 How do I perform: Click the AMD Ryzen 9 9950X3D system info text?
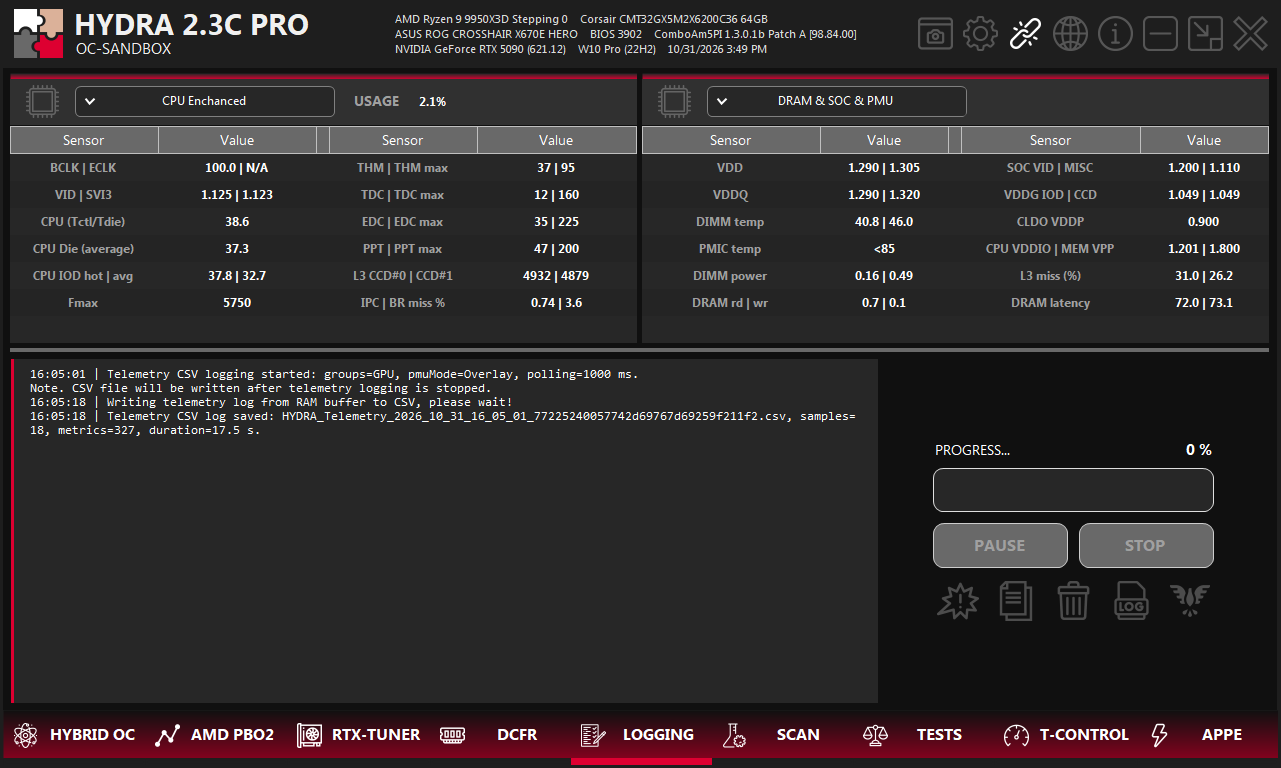coord(481,19)
